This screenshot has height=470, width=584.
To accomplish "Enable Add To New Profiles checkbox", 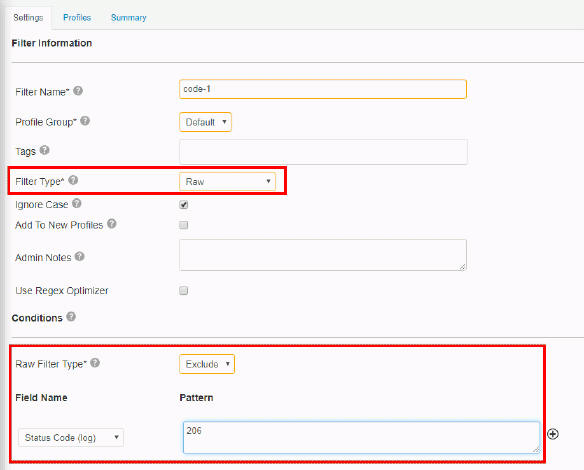I will (x=184, y=225).
